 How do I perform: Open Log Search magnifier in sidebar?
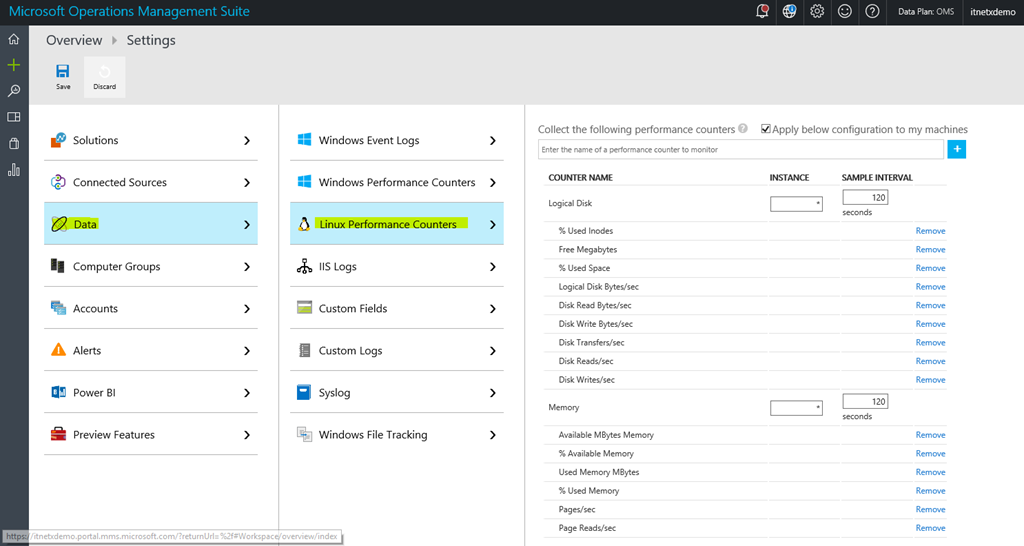pyautogui.click(x=14, y=91)
